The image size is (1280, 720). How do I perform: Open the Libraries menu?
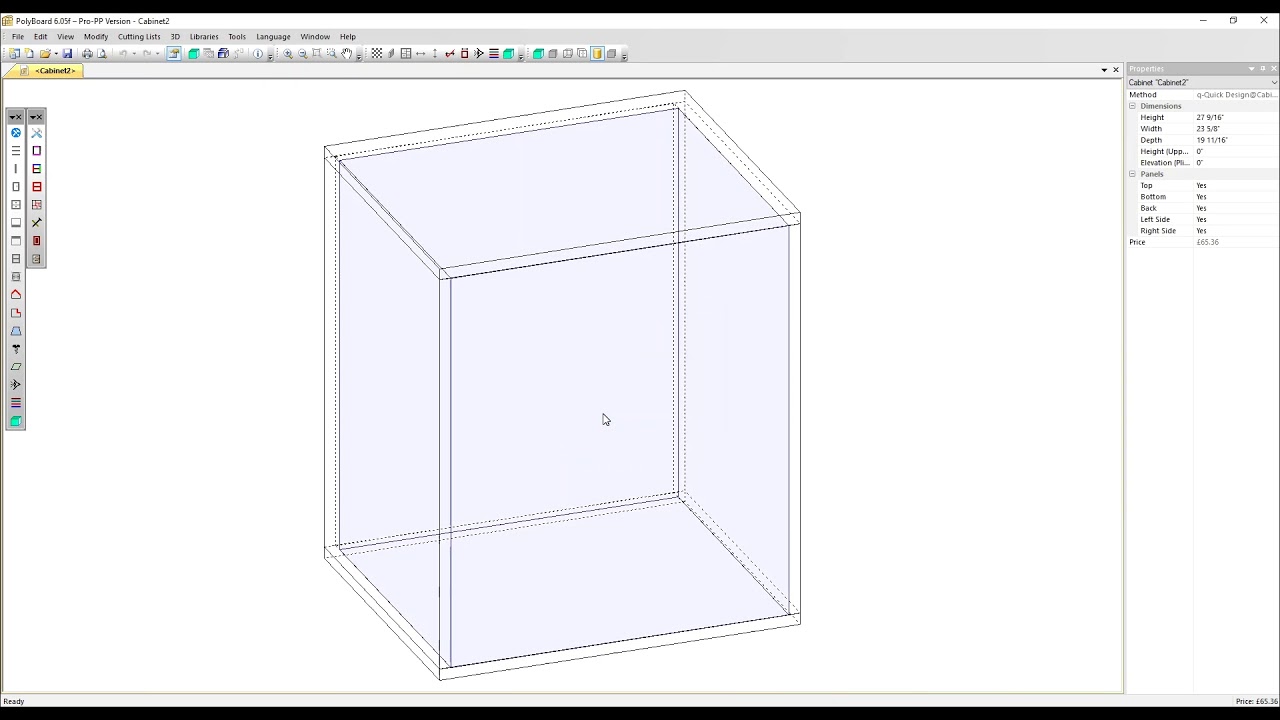pos(204,36)
